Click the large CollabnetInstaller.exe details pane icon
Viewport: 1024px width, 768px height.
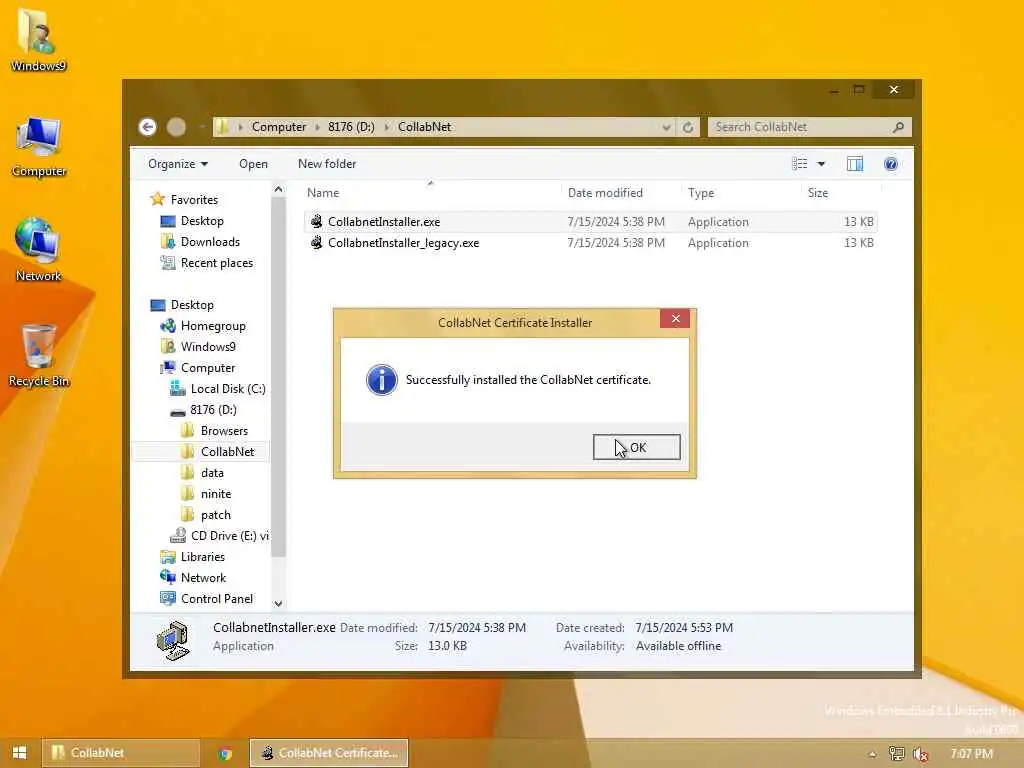point(172,641)
